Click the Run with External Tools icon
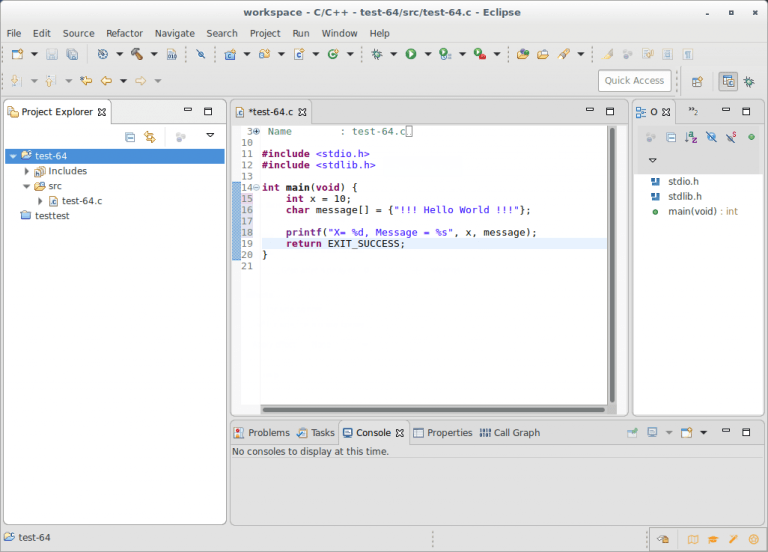768x552 pixels. click(480, 54)
